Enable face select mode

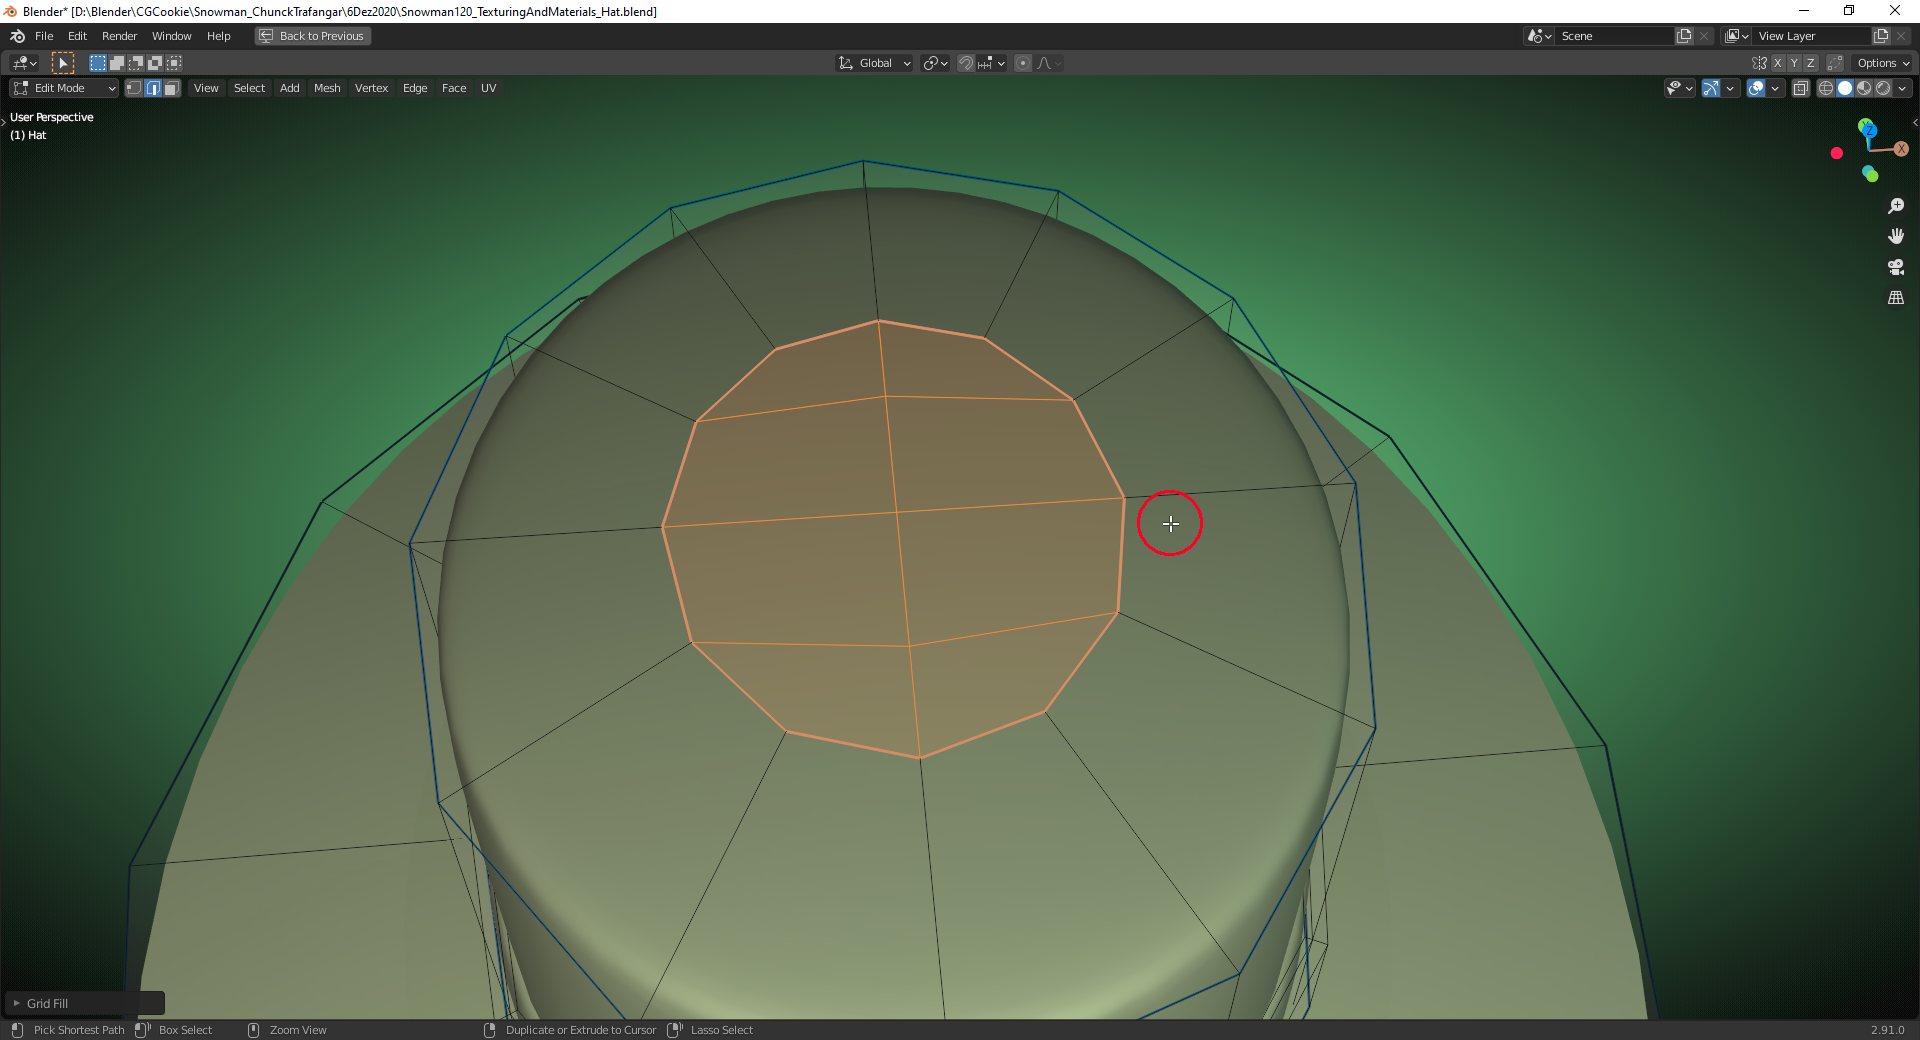tap(171, 88)
